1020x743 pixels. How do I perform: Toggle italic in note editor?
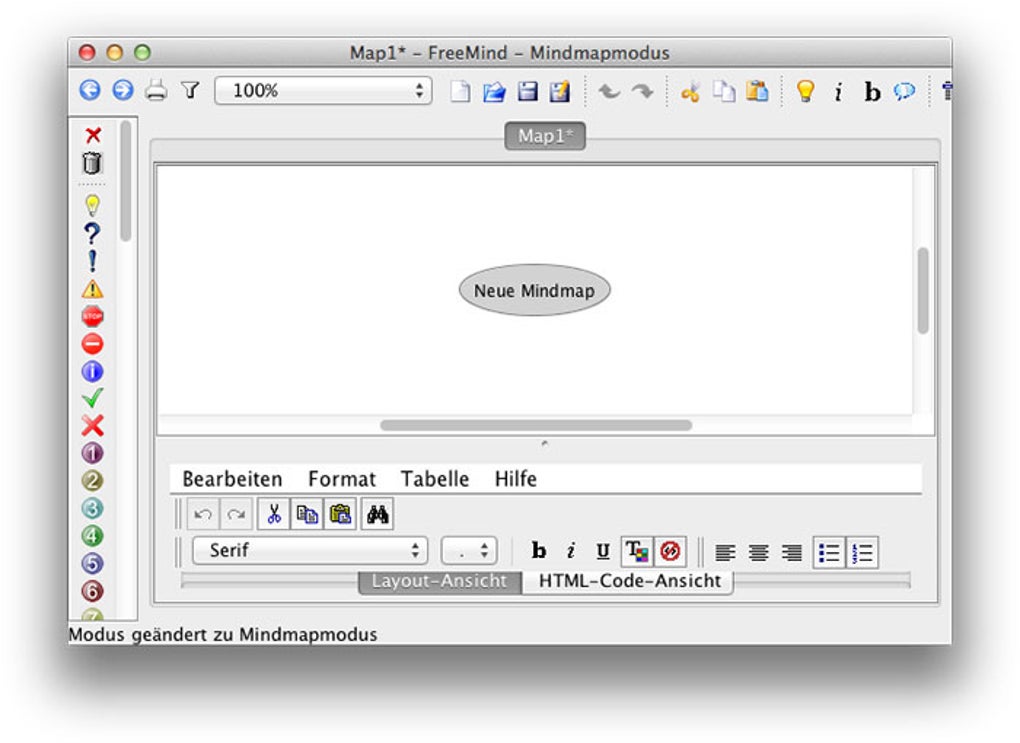[x=571, y=551]
